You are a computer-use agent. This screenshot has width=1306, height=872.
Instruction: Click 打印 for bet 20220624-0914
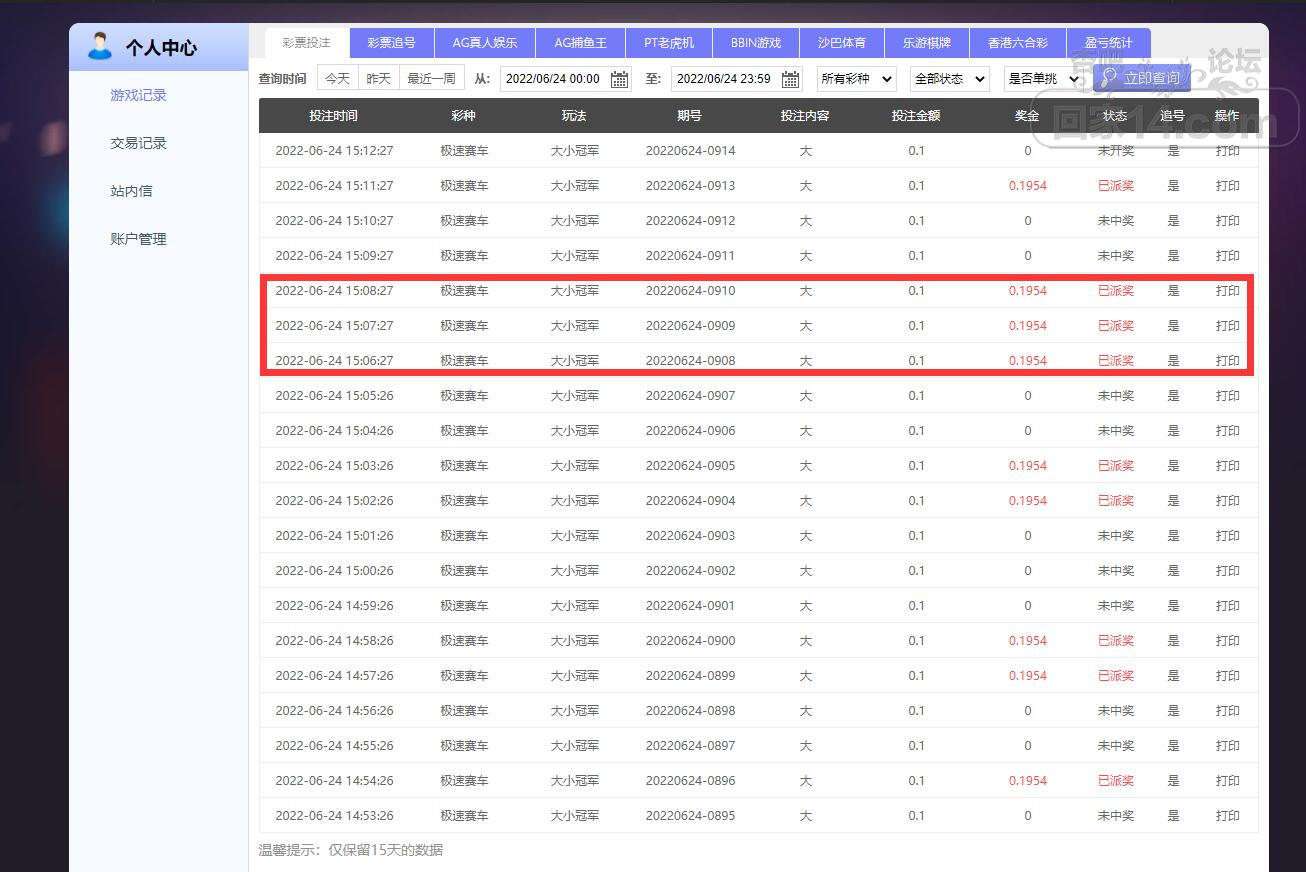pyautogui.click(x=1227, y=151)
